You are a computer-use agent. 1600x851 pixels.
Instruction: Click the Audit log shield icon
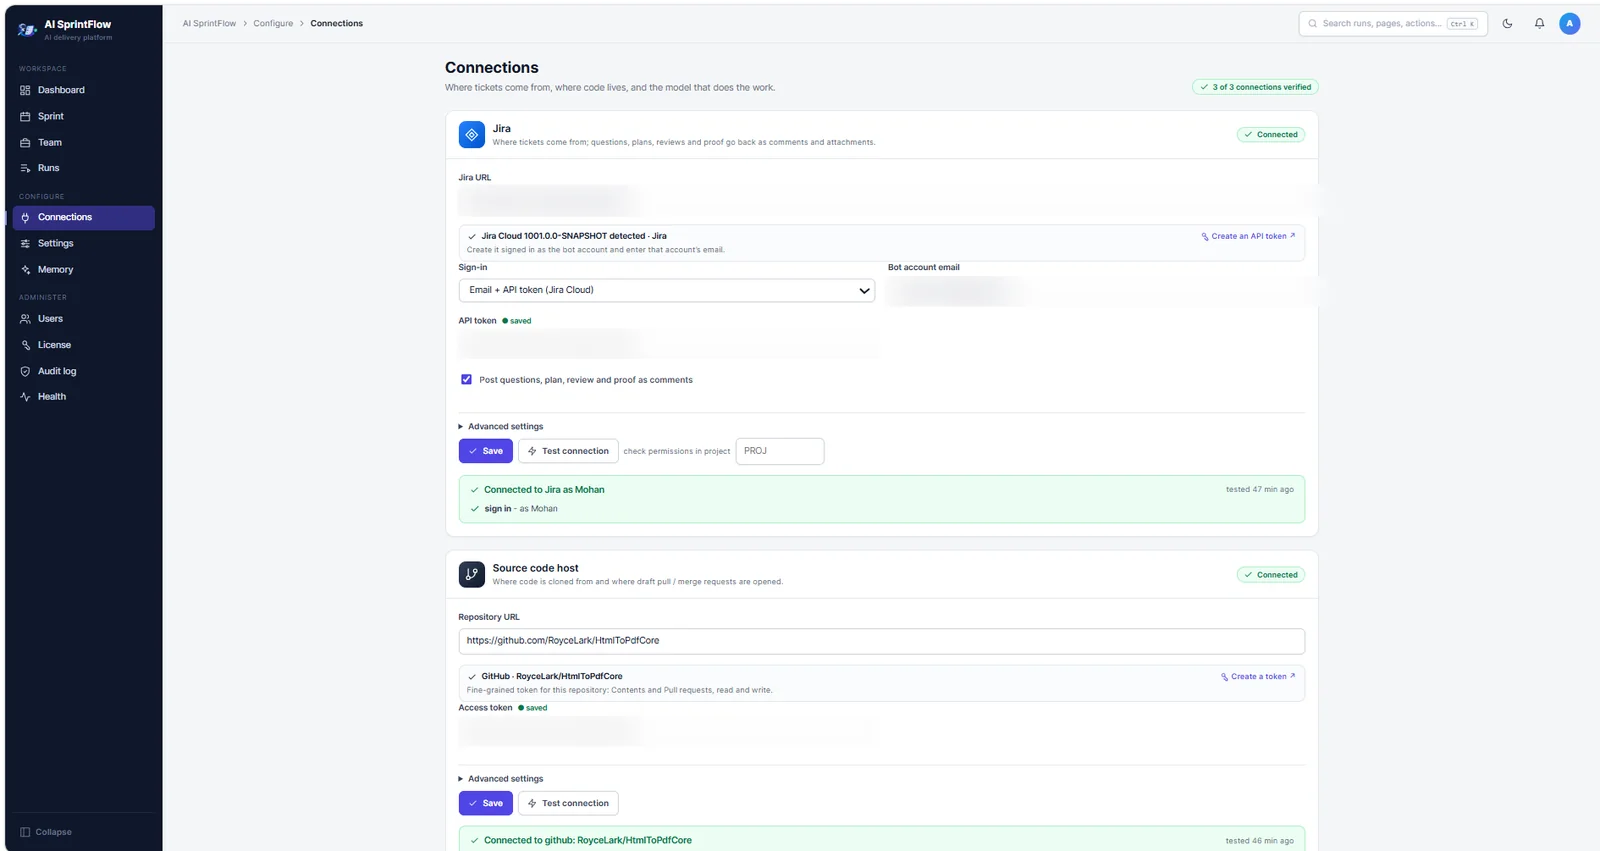coord(25,371)
